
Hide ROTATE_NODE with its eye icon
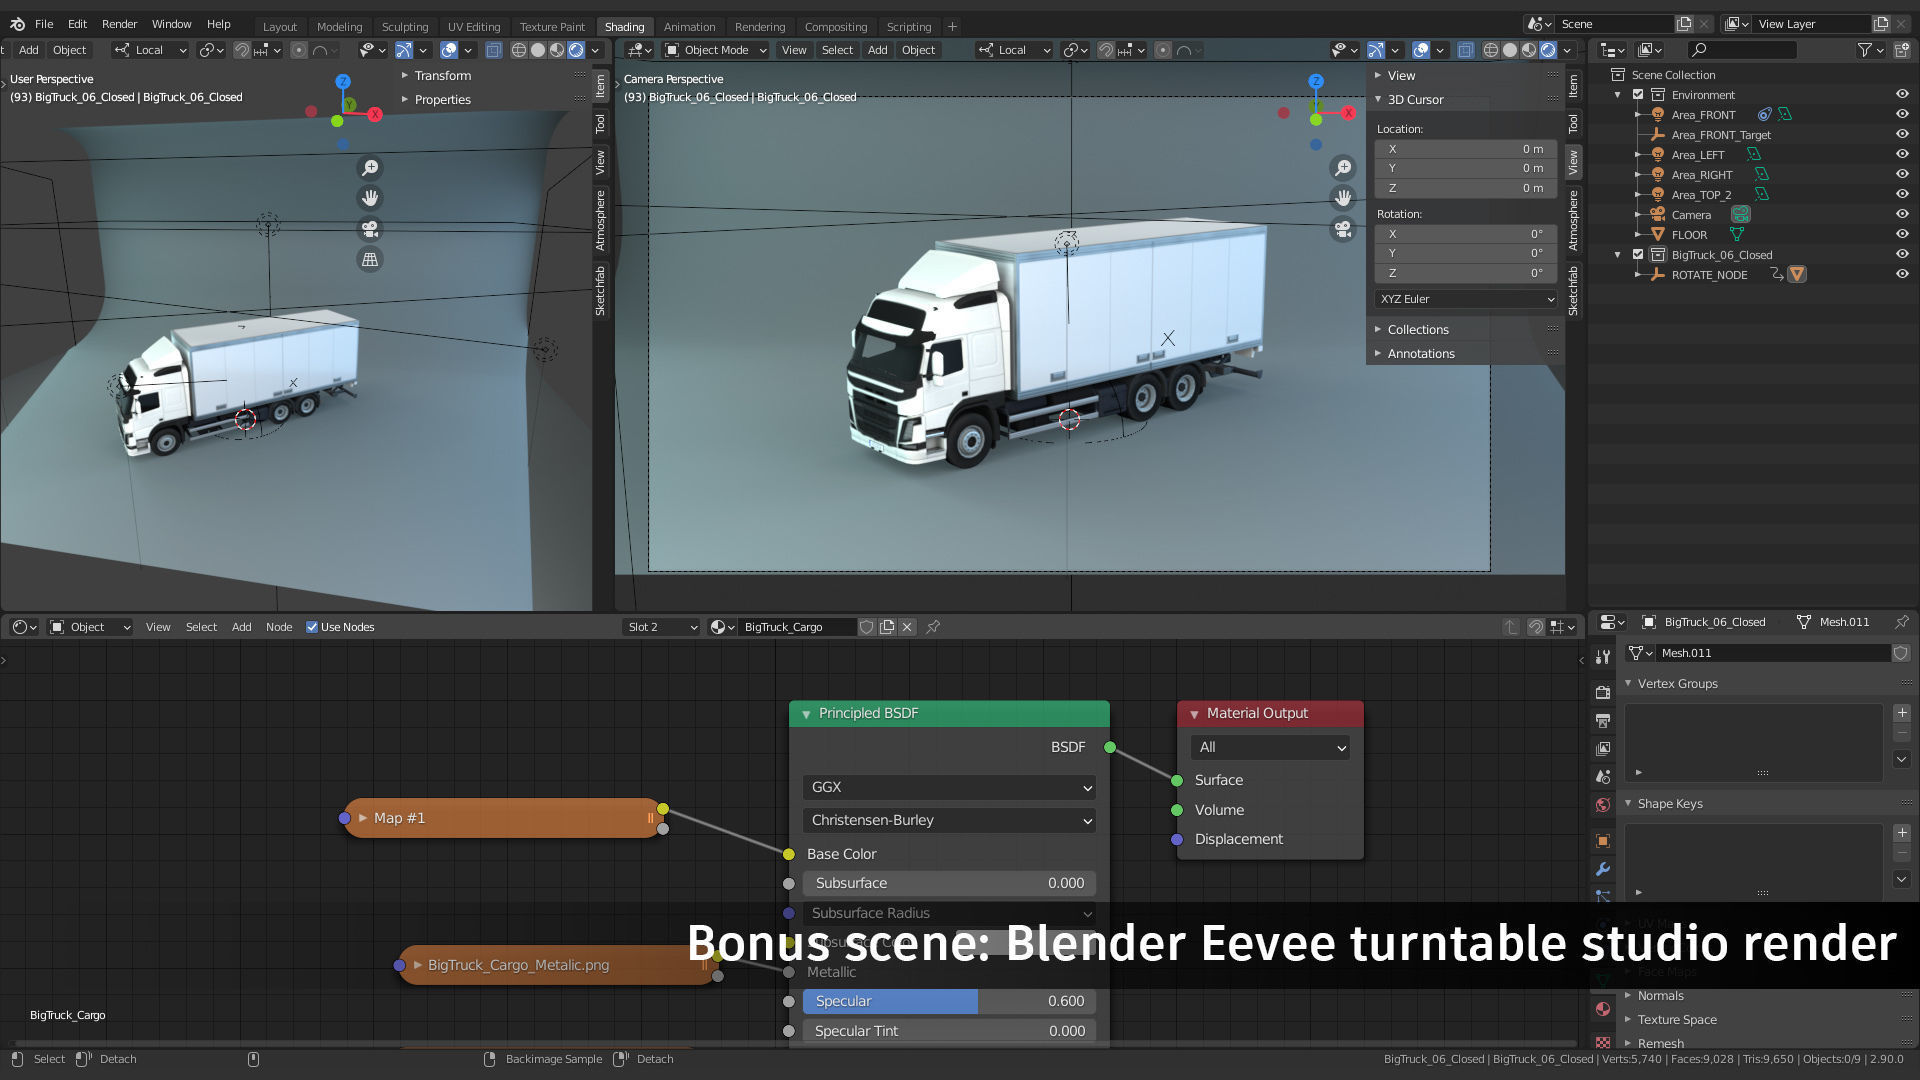[x=1902, y=275]
